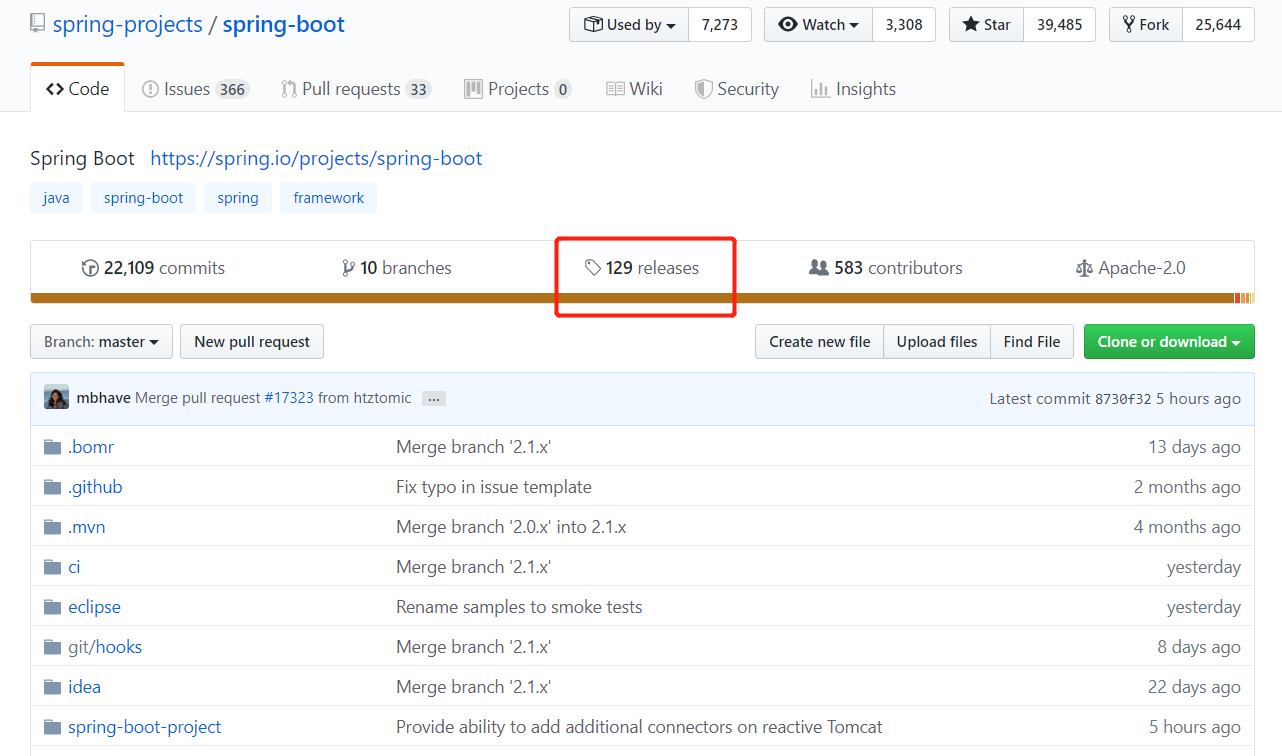Click the Find File button
Image resolution: width=1282 pixels, height=756 pixels.
click(1032, 341)
